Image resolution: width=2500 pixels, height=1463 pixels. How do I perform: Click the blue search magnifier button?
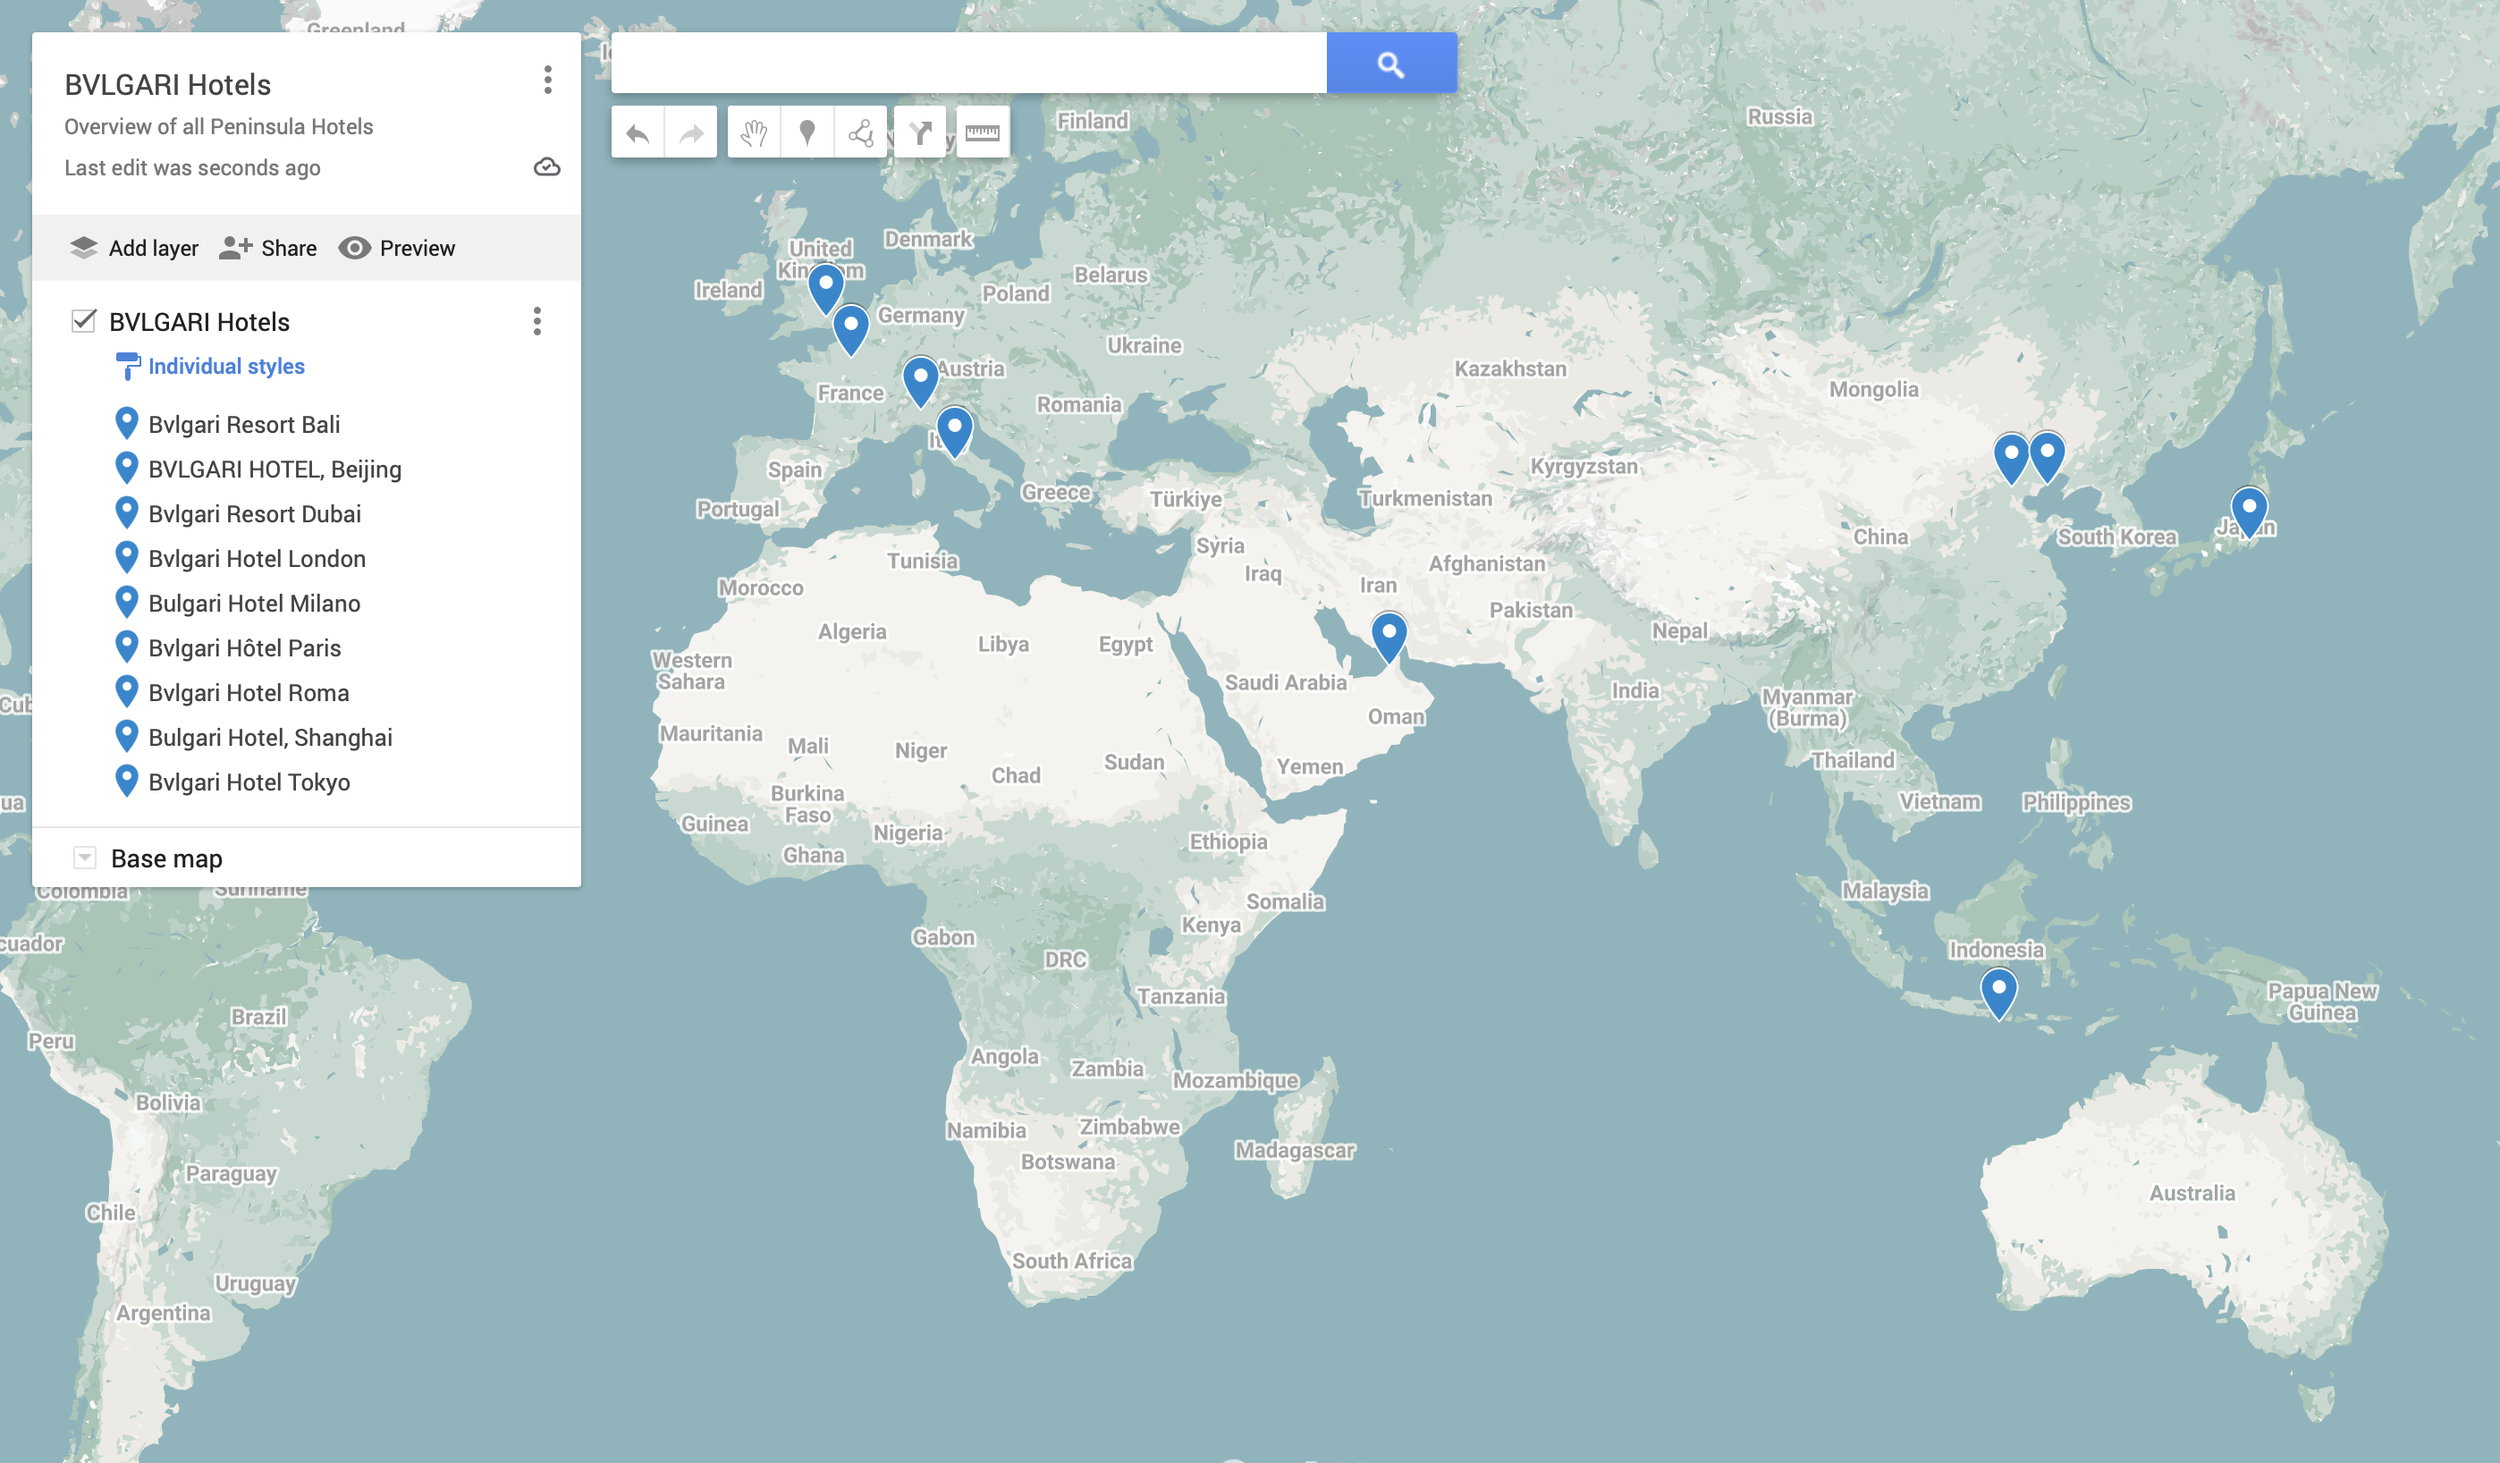click(1391, 63)
